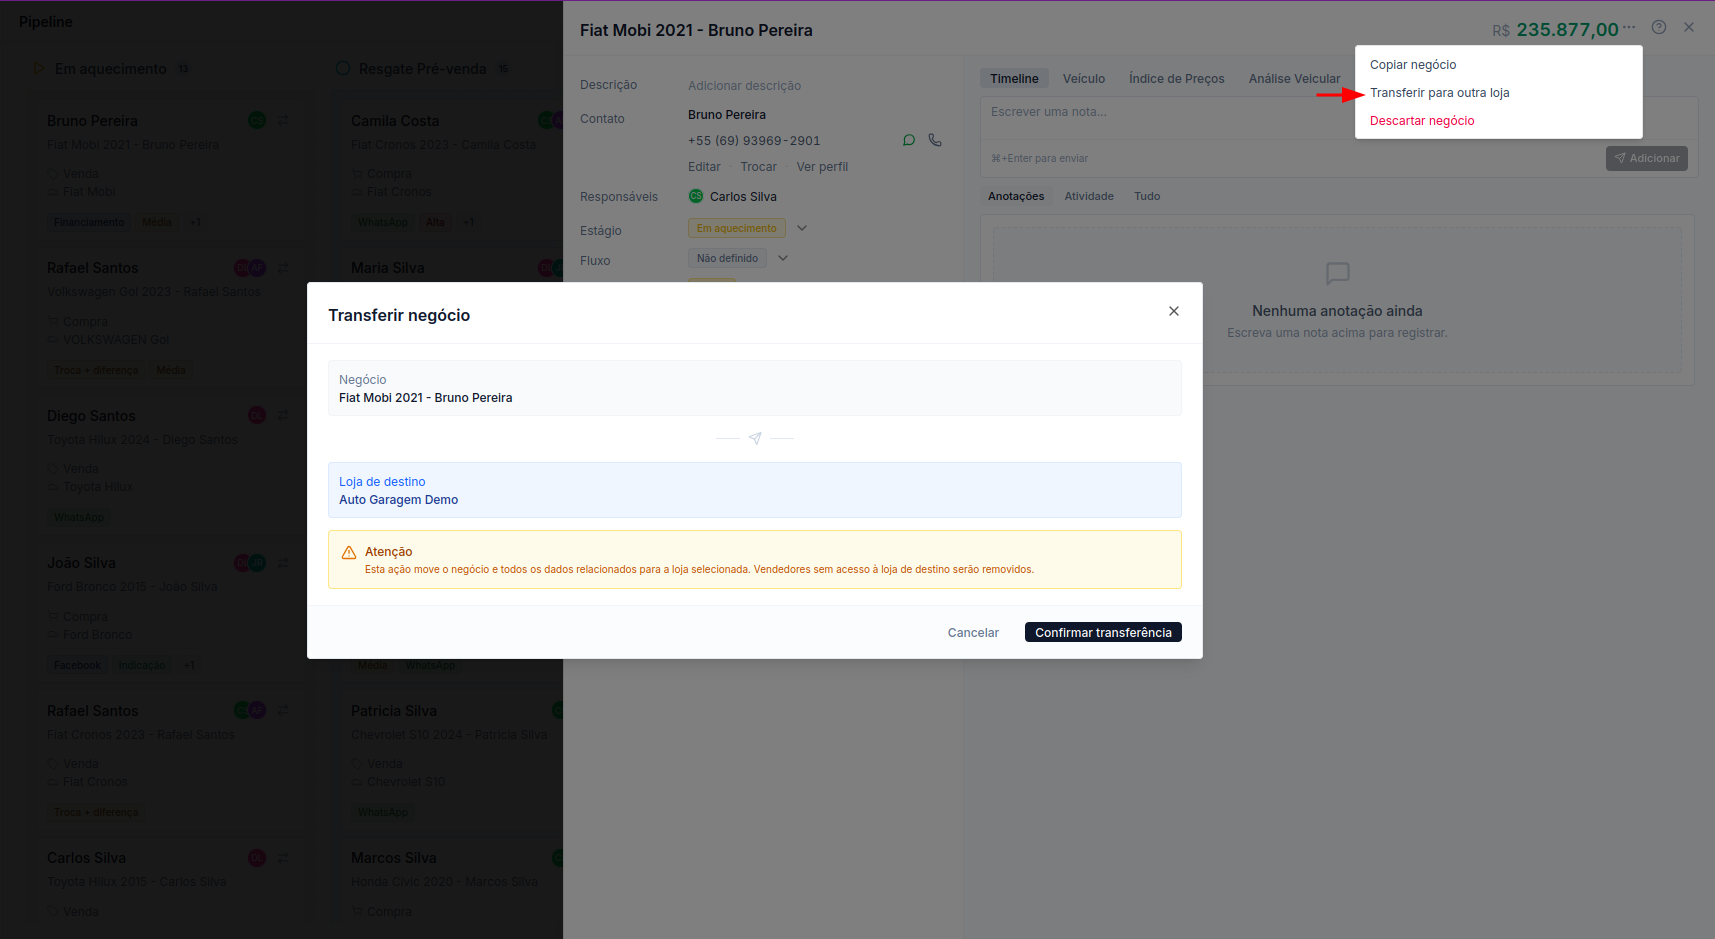Click the Resgate Pré-venda column header
The width and height of the screenshot is (1715, 939).
(423, 69)
